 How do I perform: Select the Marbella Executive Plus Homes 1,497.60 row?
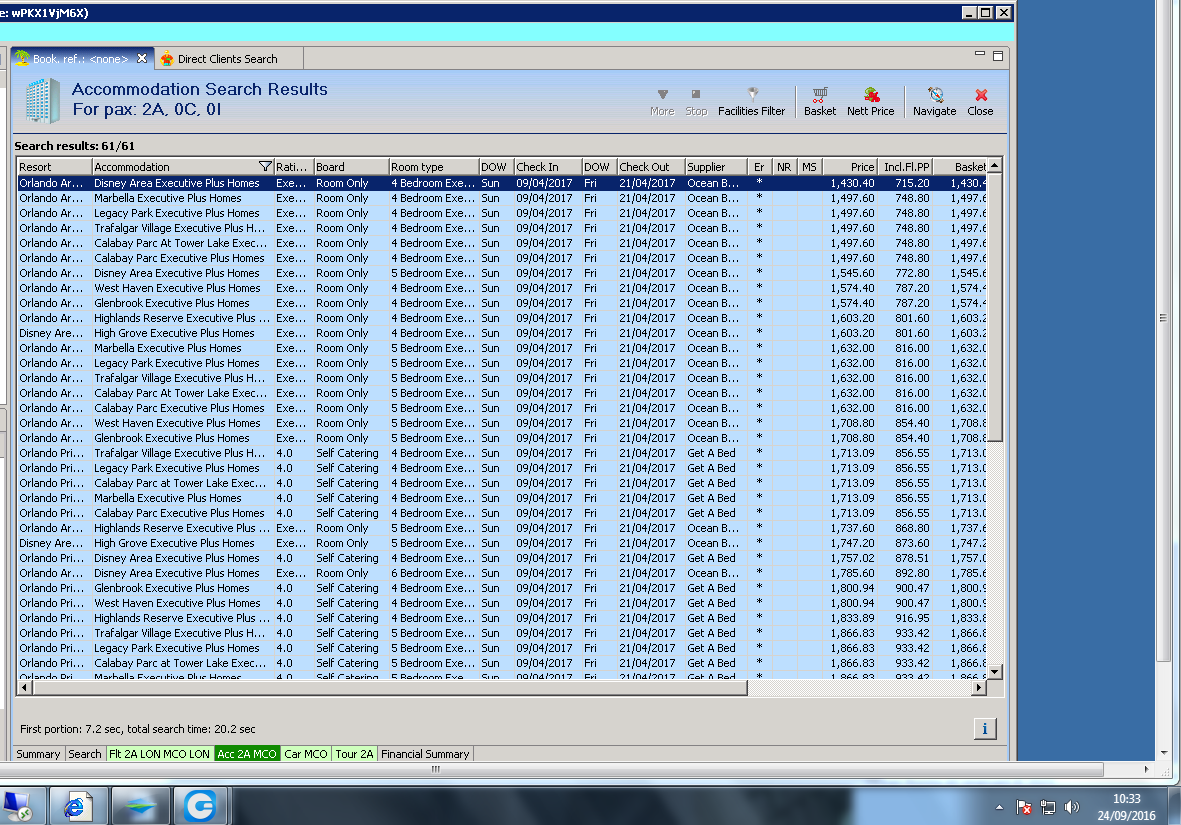coord(502,198)
